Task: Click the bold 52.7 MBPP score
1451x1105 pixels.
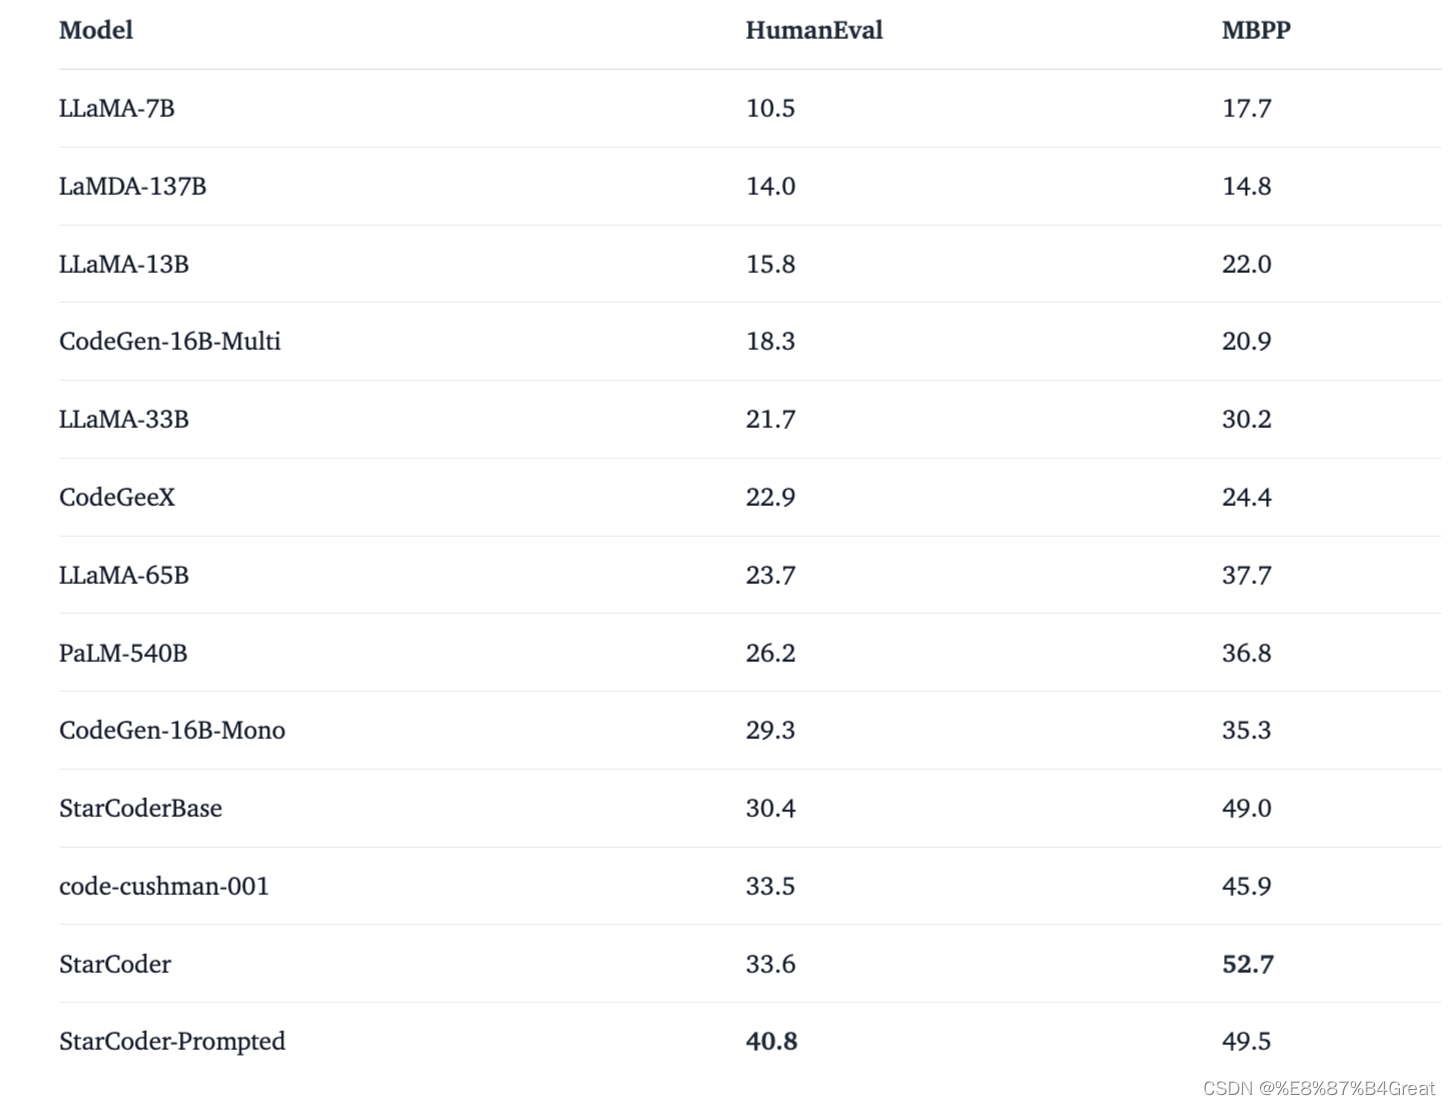Action: click(x=1248, y=964)
